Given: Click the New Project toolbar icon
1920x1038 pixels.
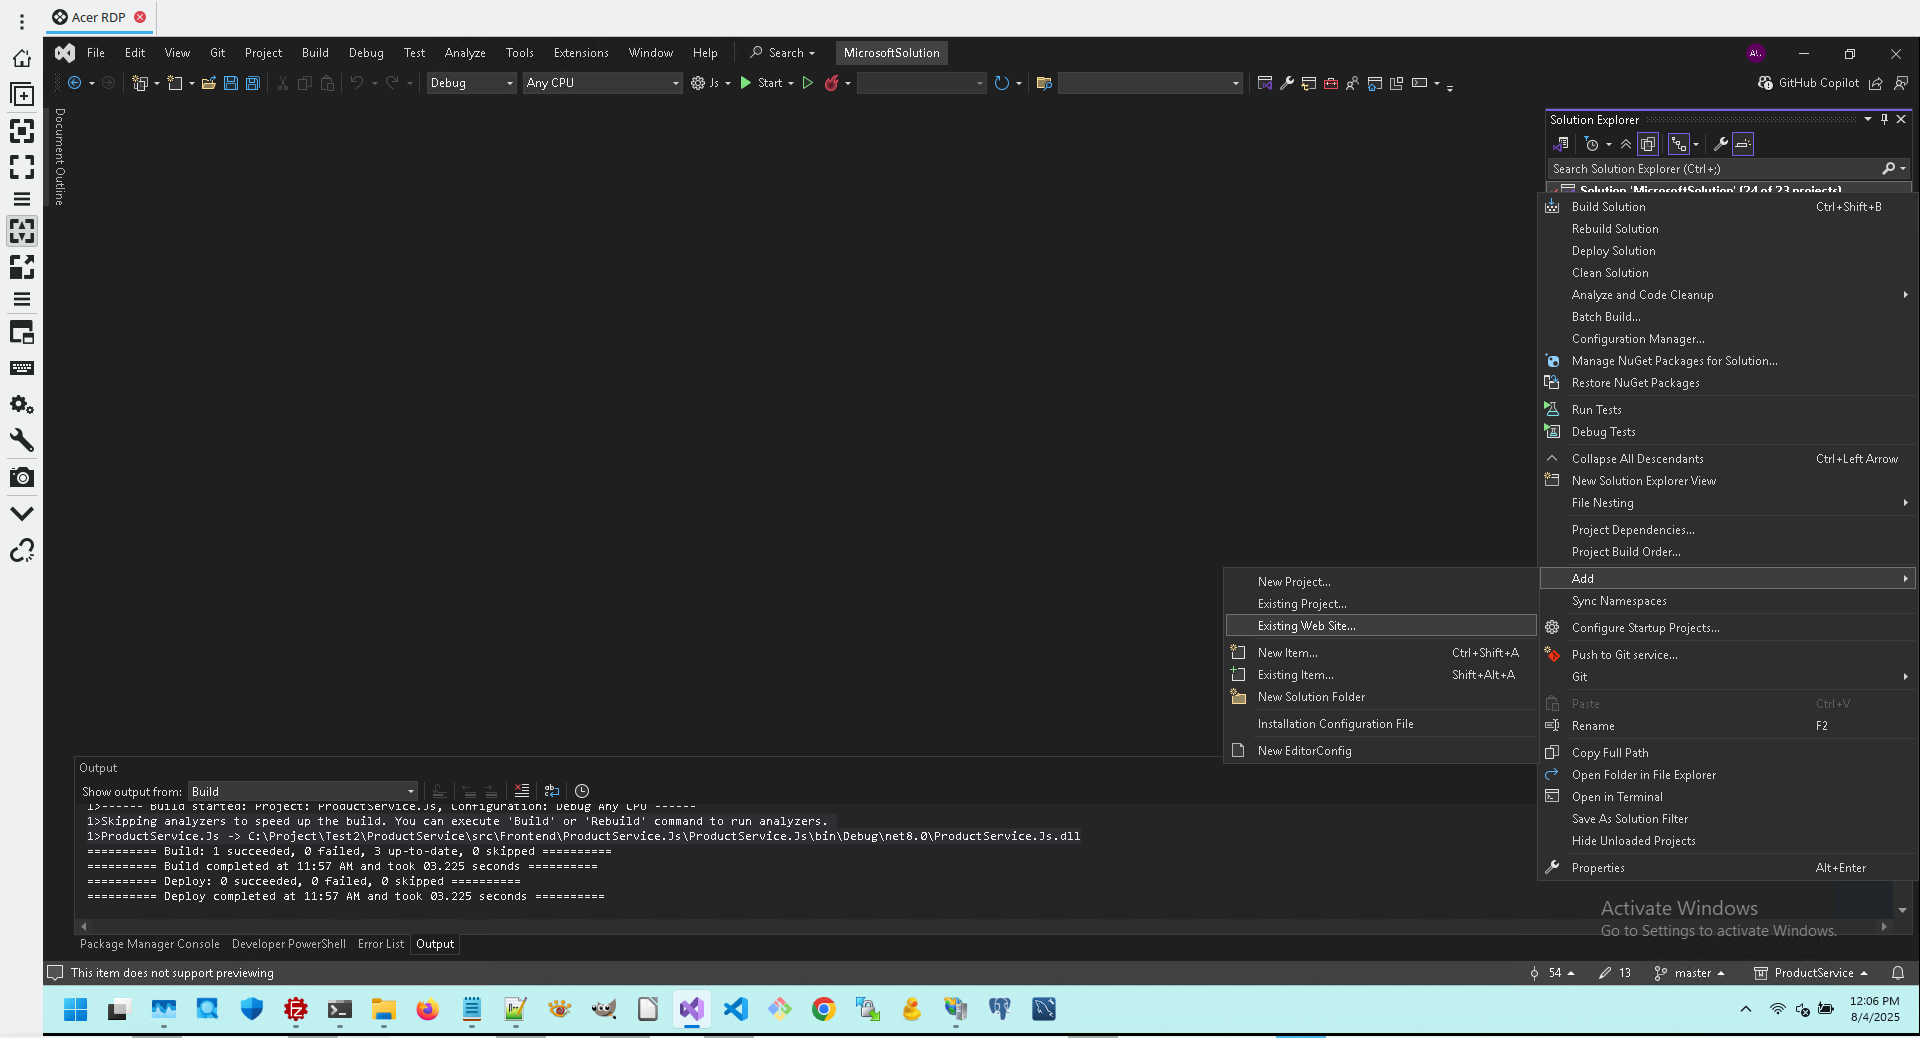Looking at the screenshot, I should tap(140, 83).
